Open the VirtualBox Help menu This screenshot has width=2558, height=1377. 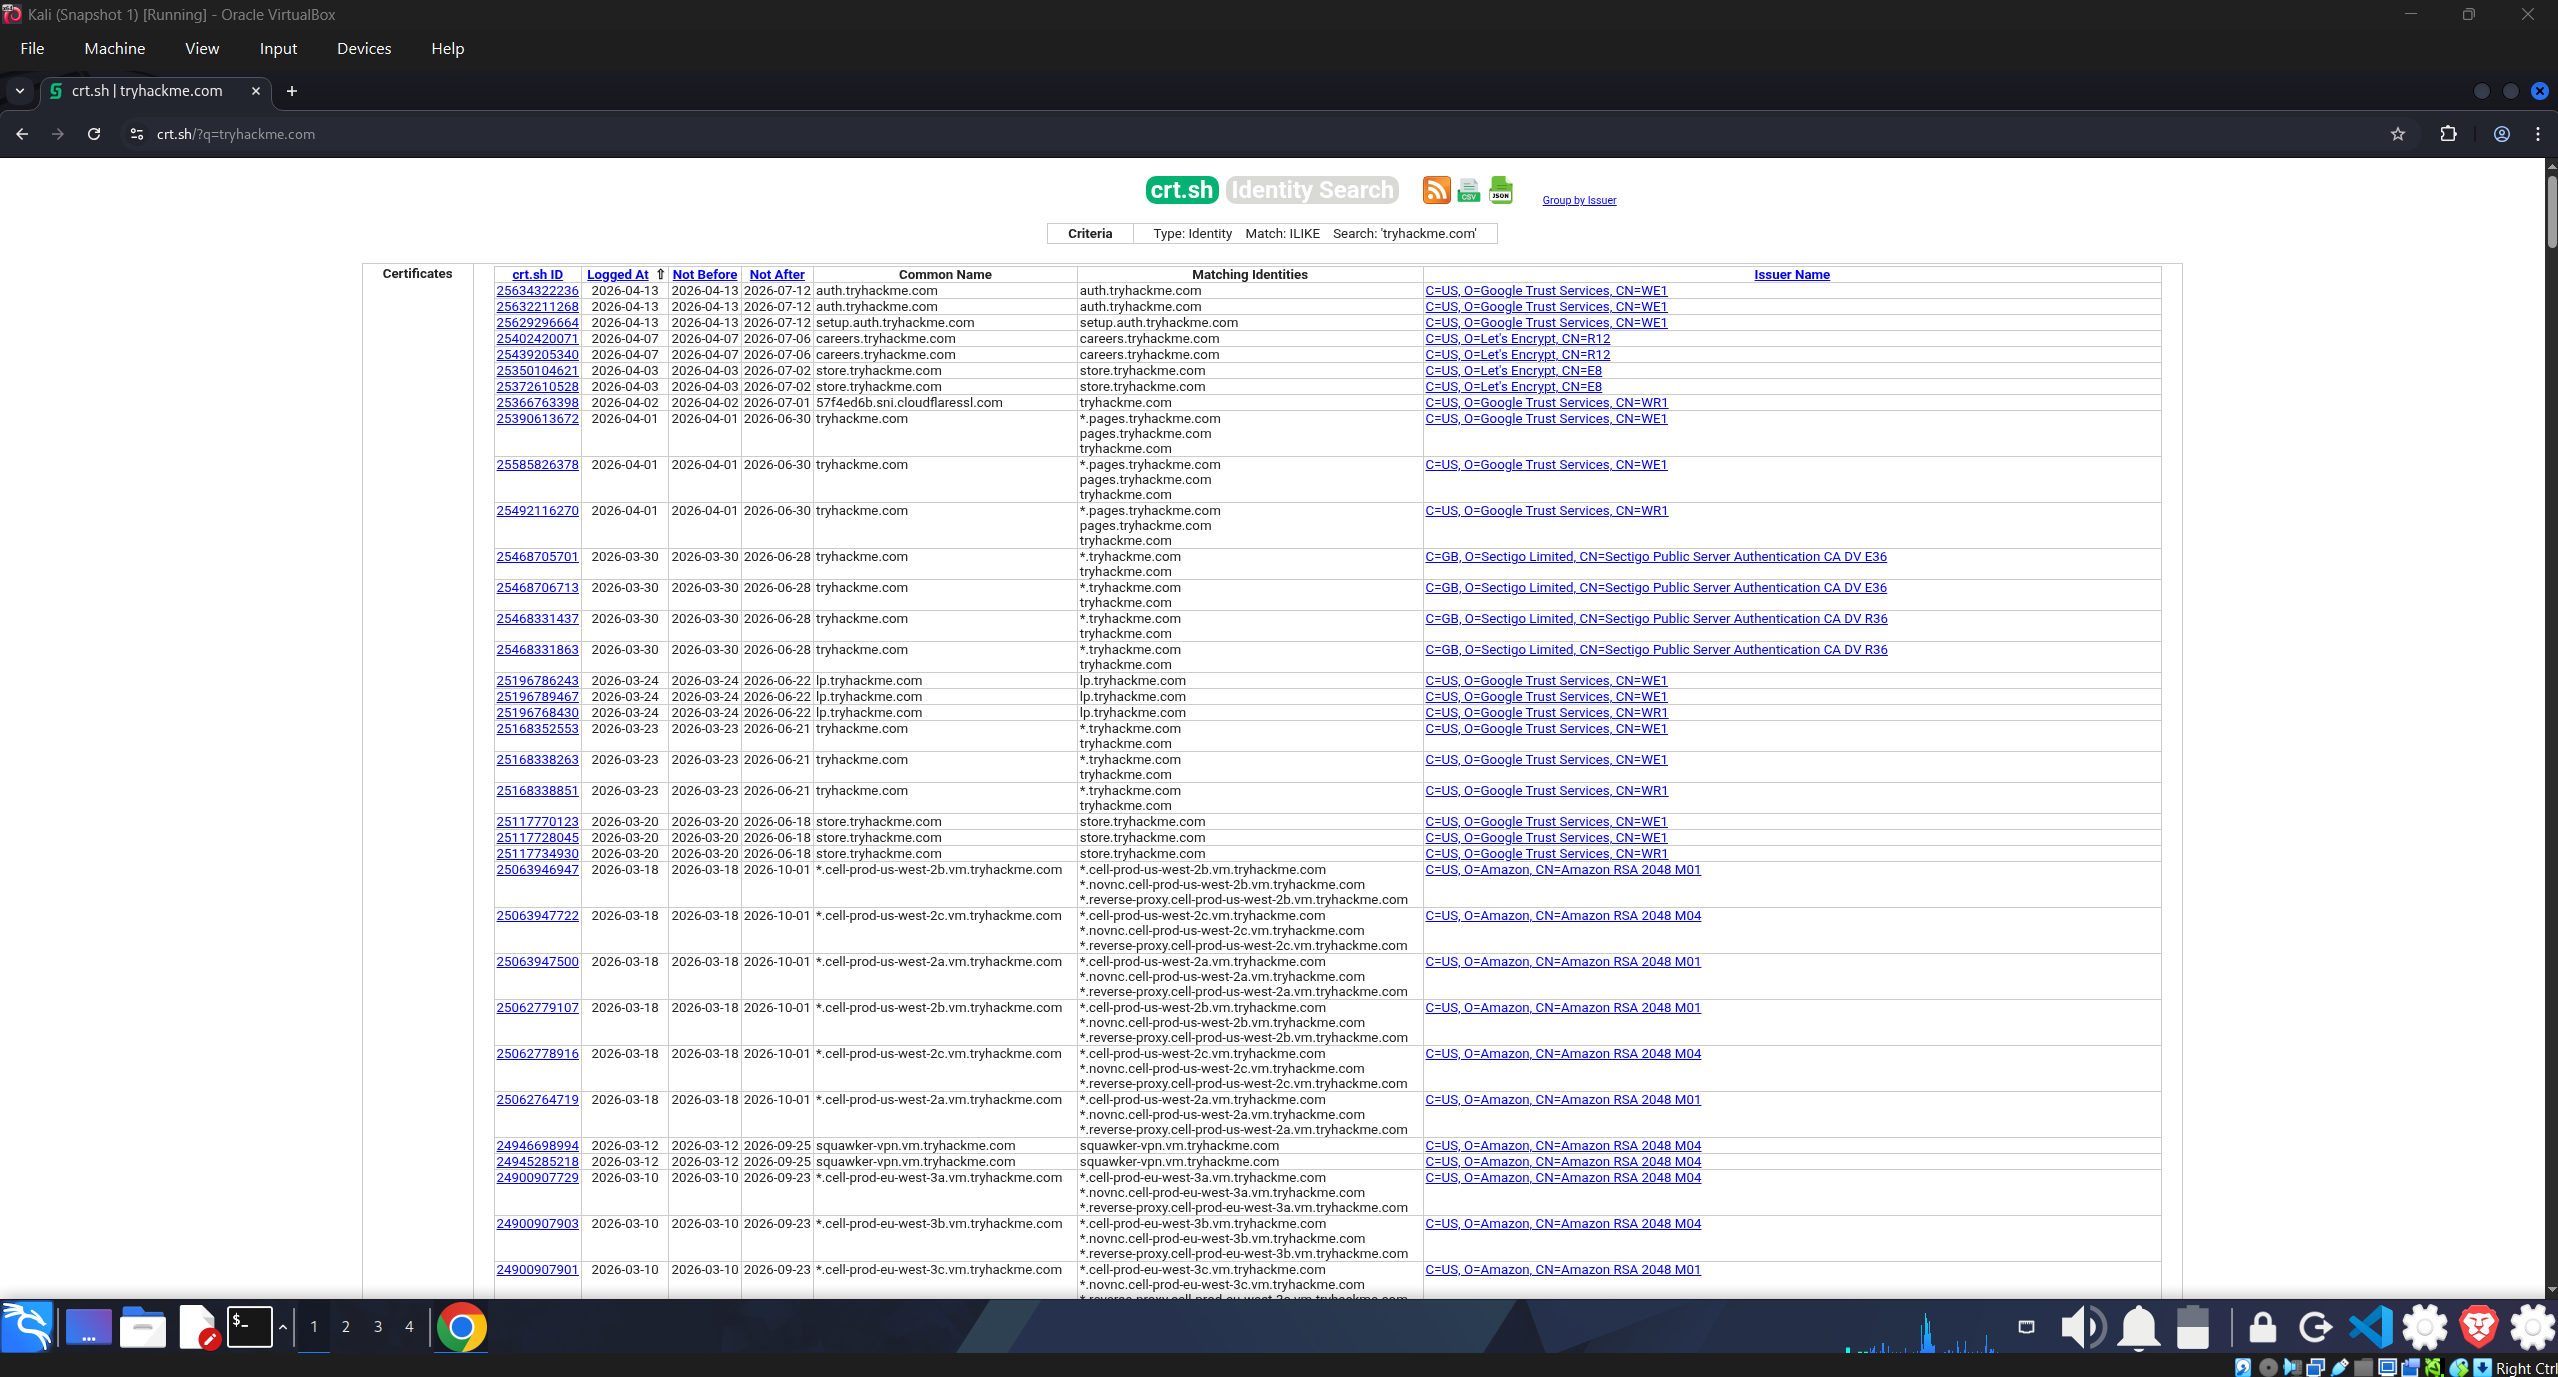tap(447, 48)
